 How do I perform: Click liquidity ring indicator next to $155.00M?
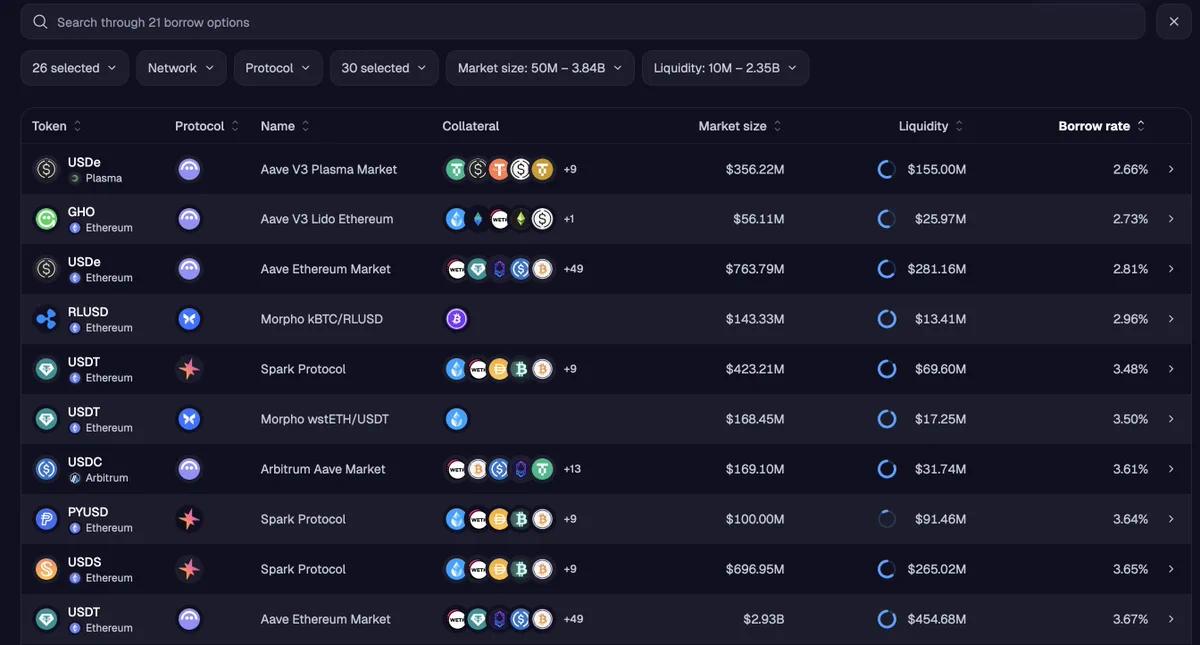[886, 169]
